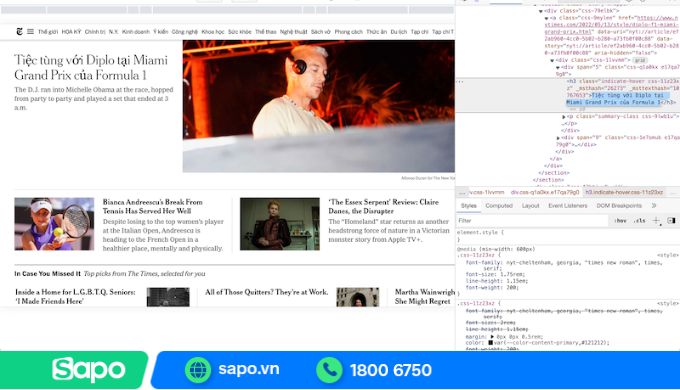Click the Diplo DJ hero photo
Image resolution: width=680 pixels, height=390 pixels.
(319, 106)
